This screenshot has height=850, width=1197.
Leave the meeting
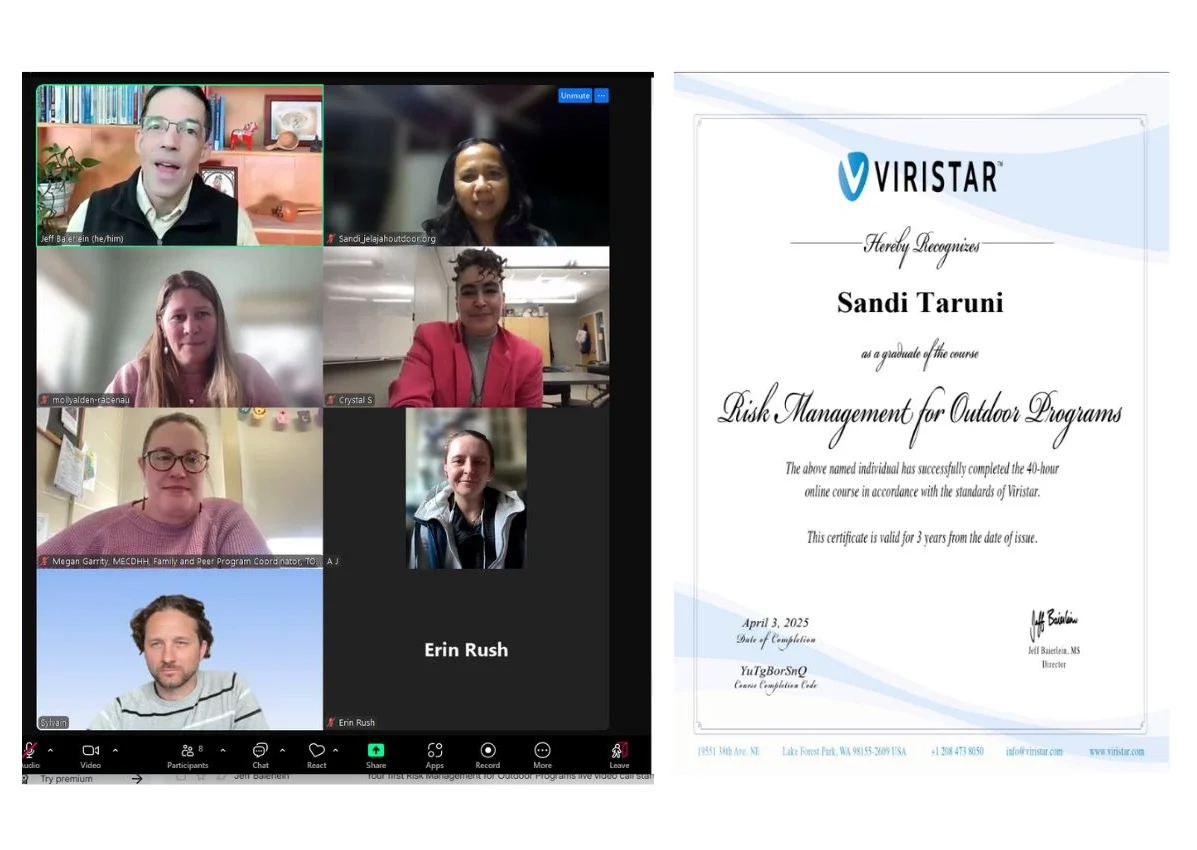pos(620,750)
